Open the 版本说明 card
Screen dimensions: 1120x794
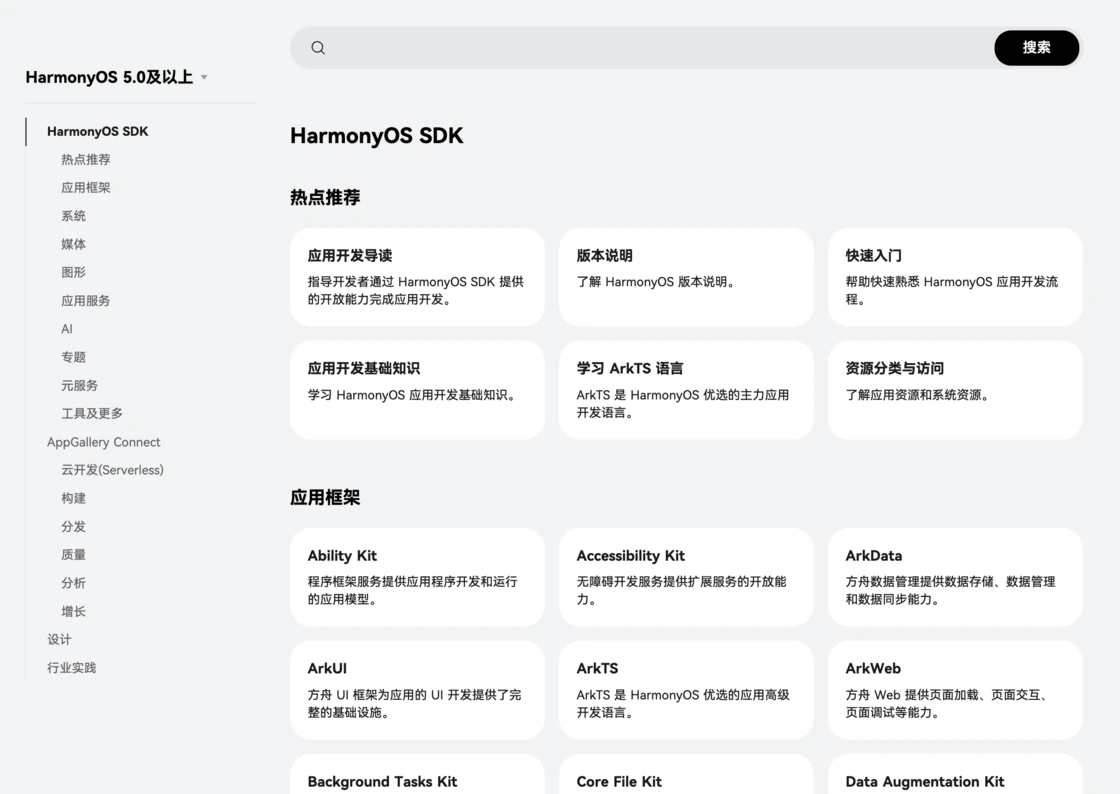pyautogui.click(x=686, y=276)
